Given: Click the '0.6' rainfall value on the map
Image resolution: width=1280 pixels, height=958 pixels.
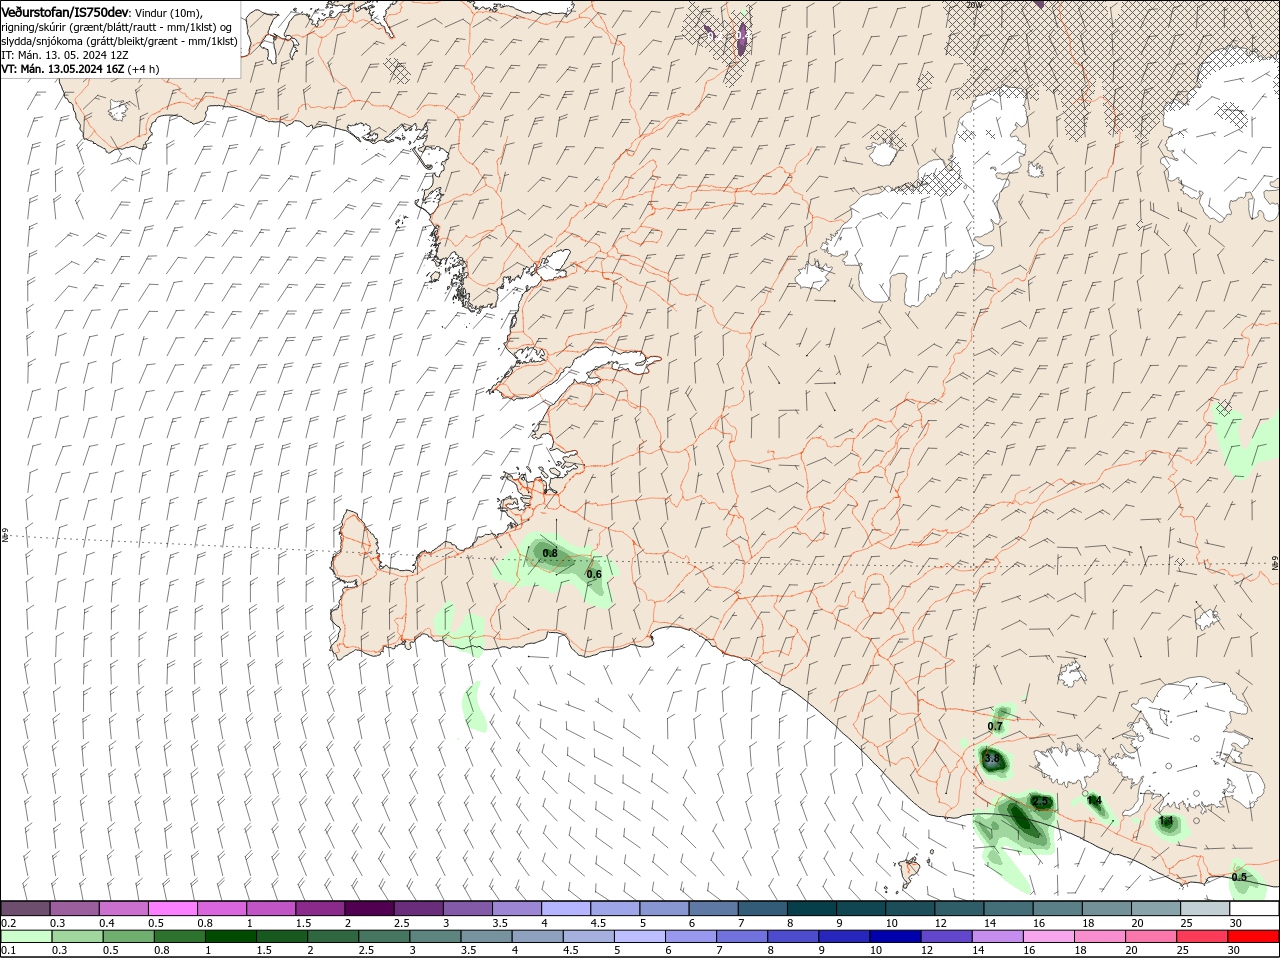Looking at the screenshot, I should (x=594, y=574).
